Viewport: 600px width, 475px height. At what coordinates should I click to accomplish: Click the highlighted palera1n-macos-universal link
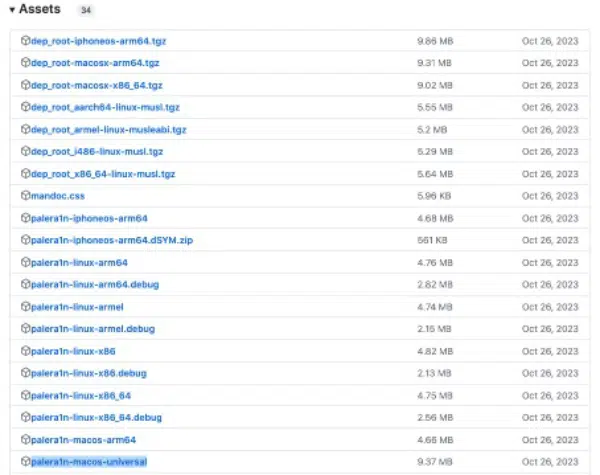pos(89,461)
